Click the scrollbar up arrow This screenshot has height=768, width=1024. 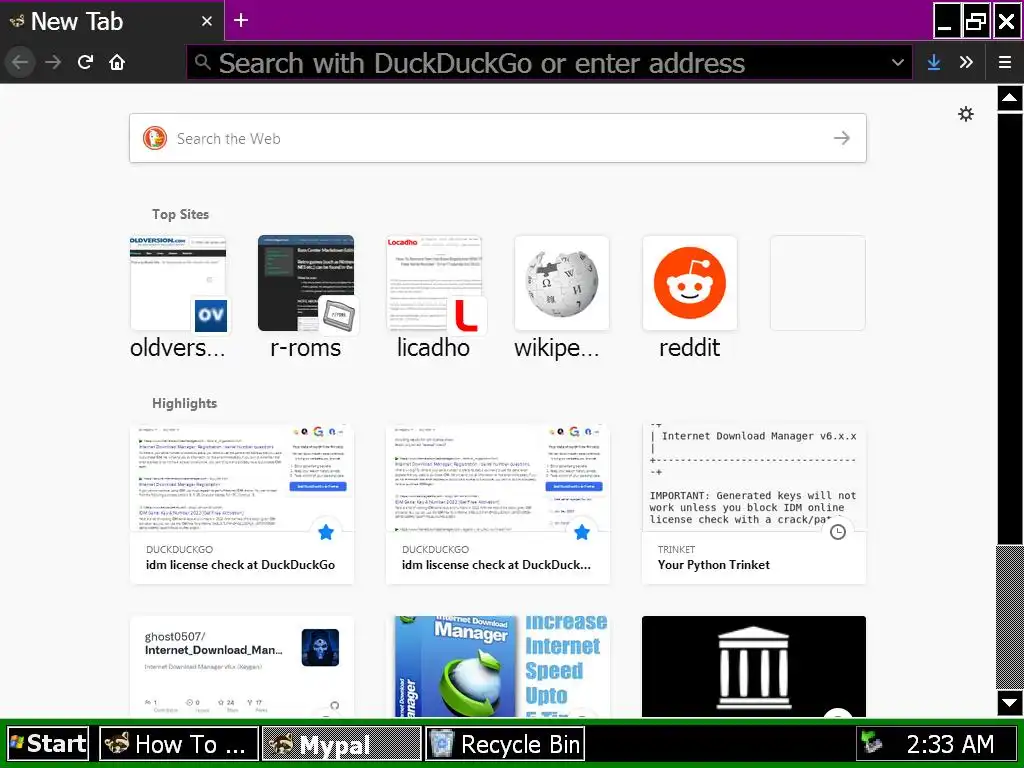click(x=1010, y=98)
